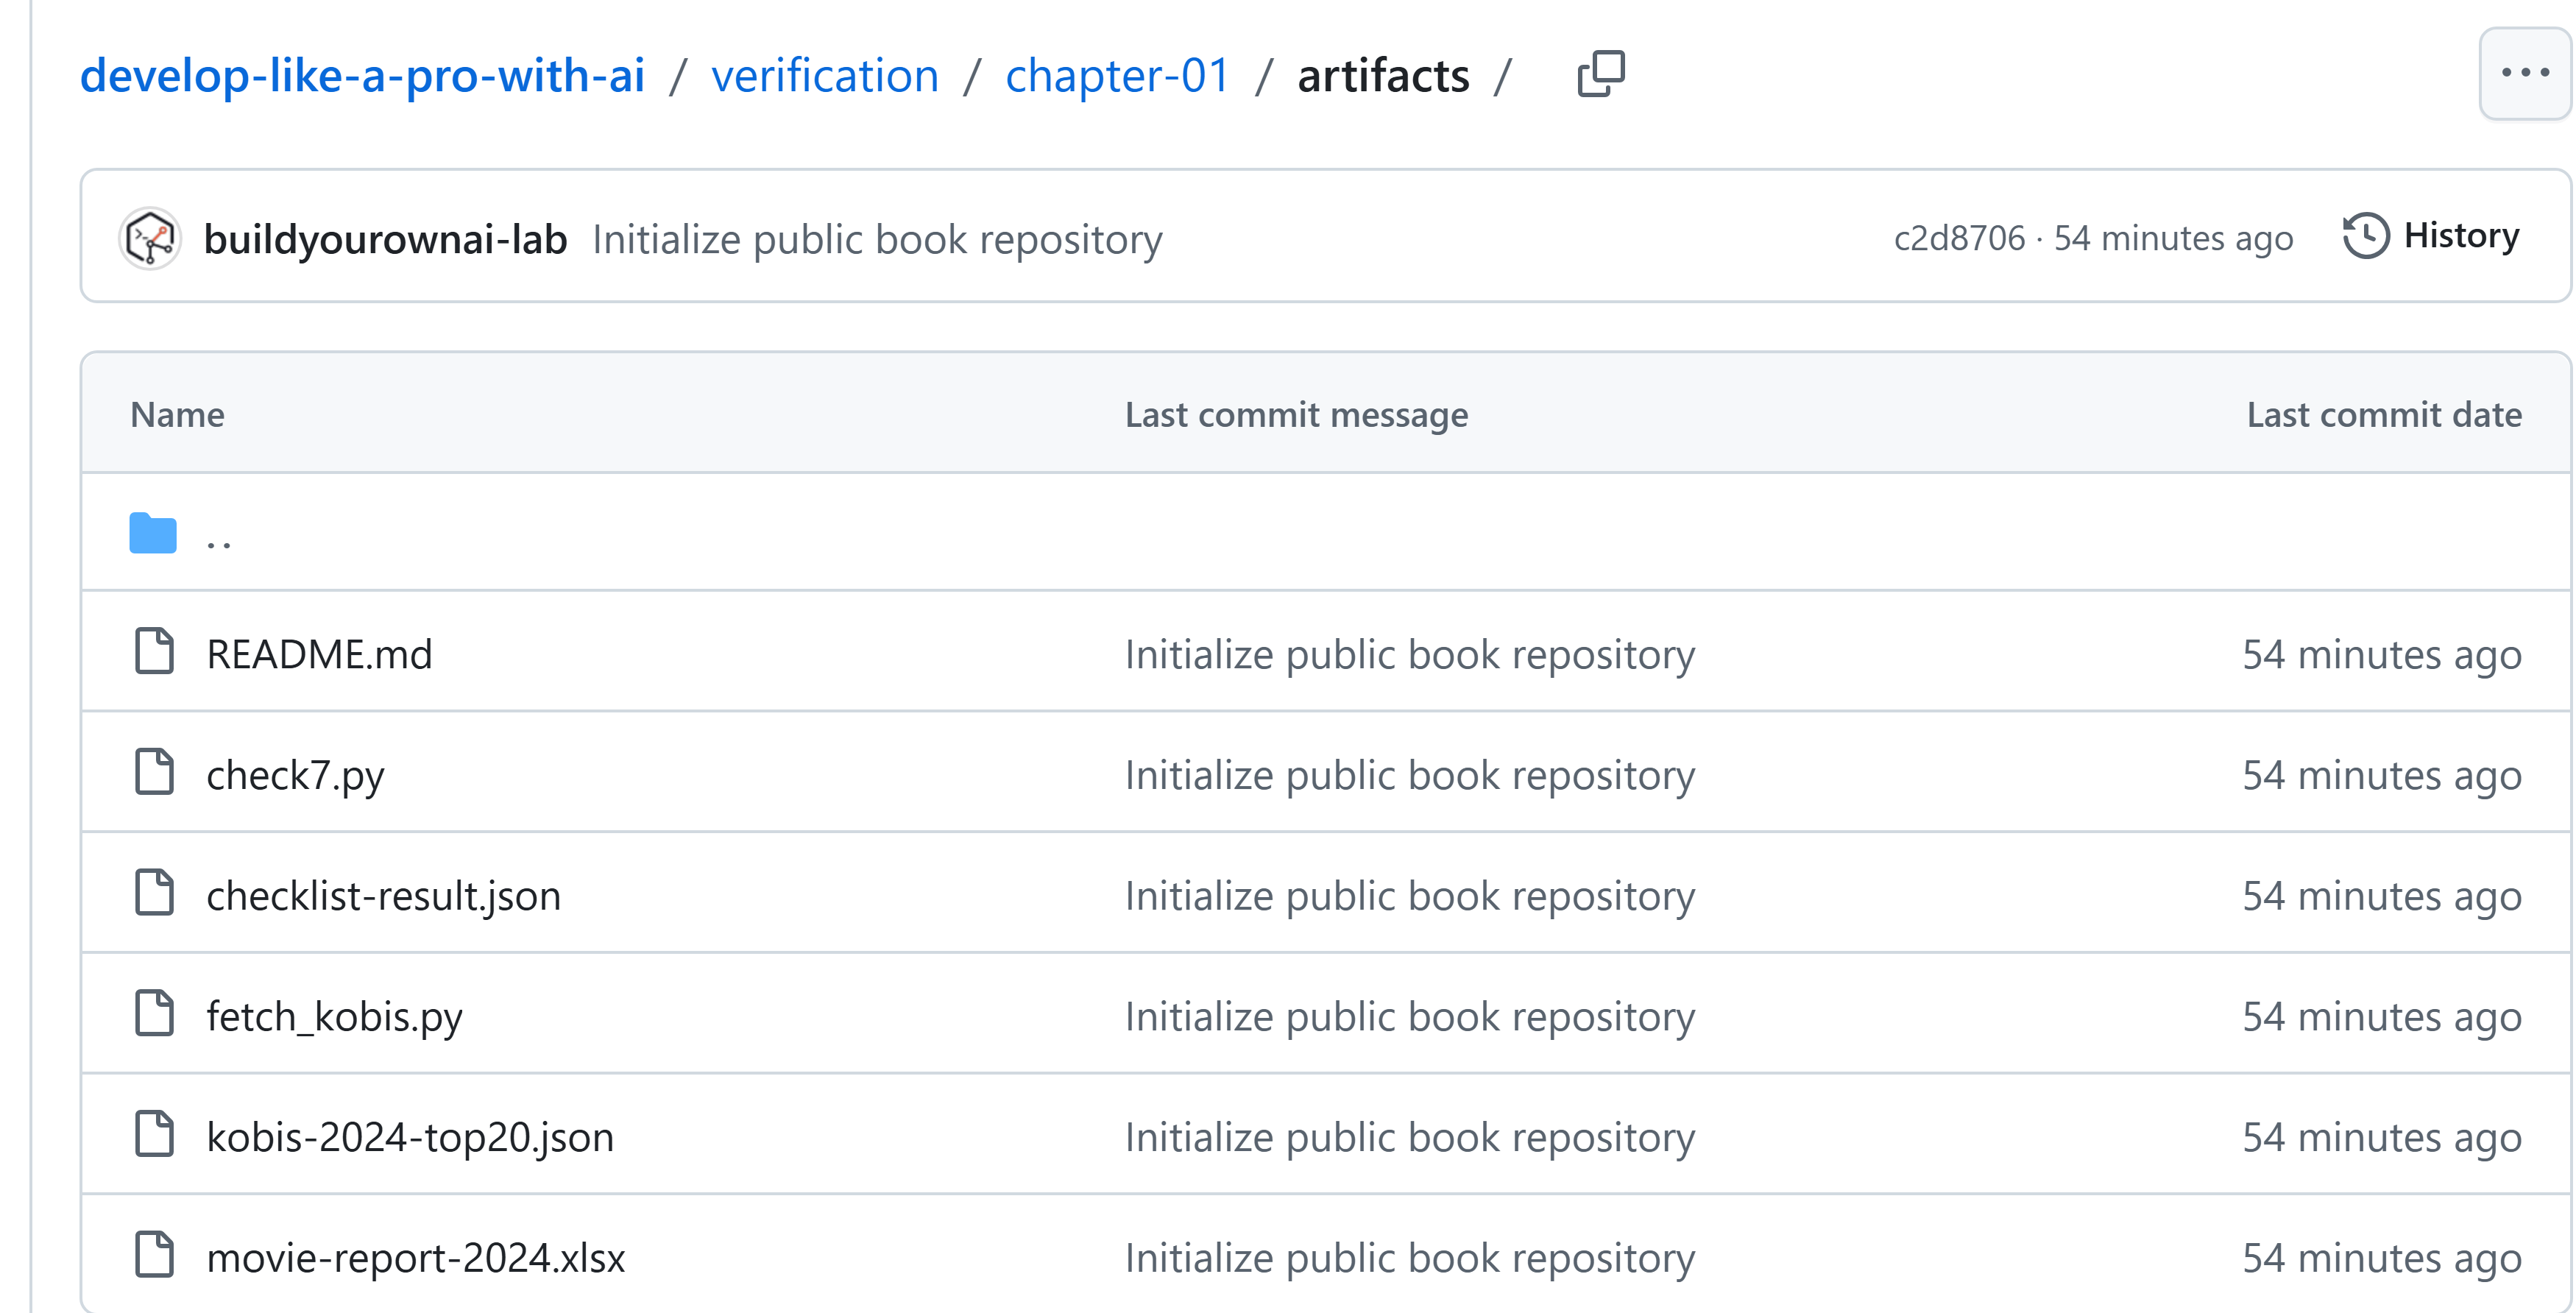Open commit message in kobis-2024-top20.json row
The width and height of the screenshot is (2576, 1313).
(1410, 1138)
